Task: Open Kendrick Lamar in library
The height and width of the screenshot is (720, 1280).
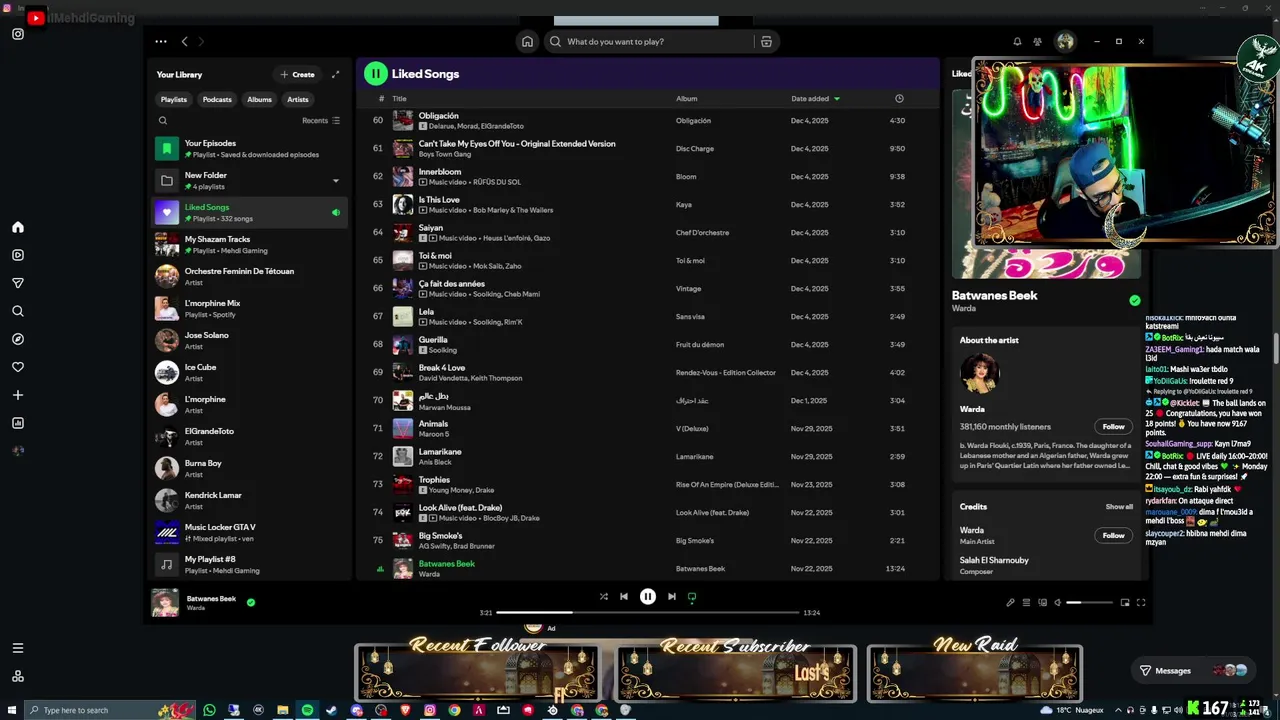Action: click(x=250, y=501)
